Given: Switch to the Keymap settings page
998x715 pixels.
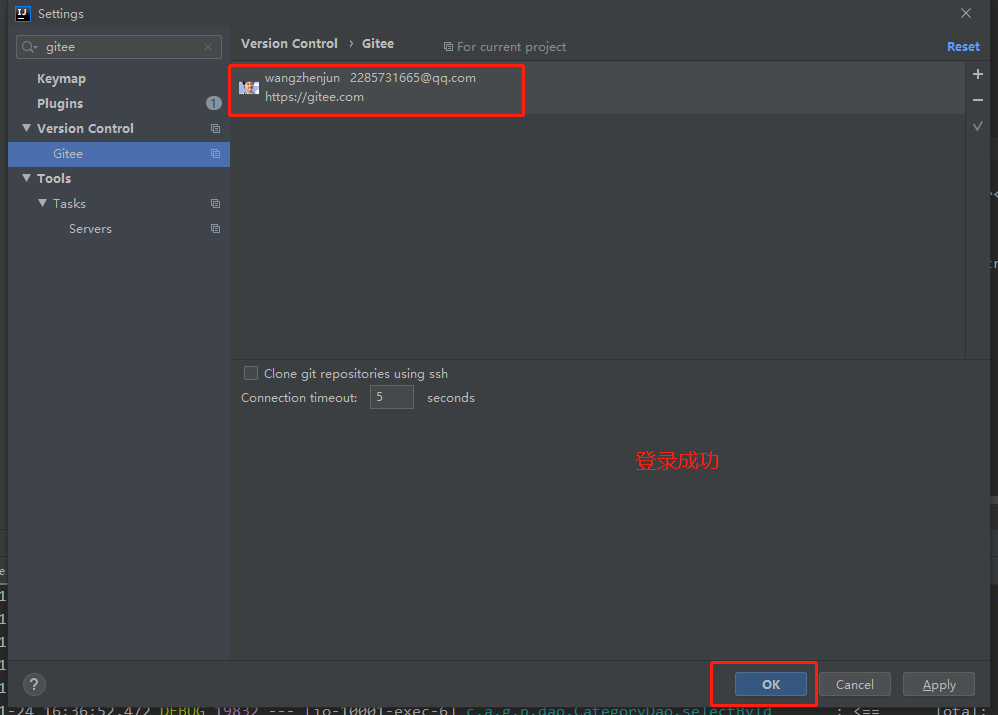Looking at the screenshot, I should coord(61,78).
